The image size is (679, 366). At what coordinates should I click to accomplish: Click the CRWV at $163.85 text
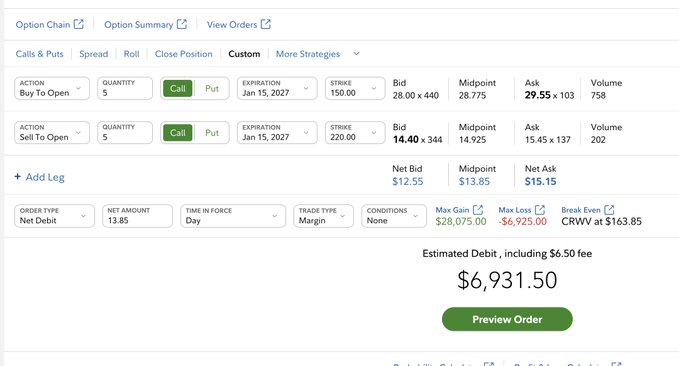point(601,221)
